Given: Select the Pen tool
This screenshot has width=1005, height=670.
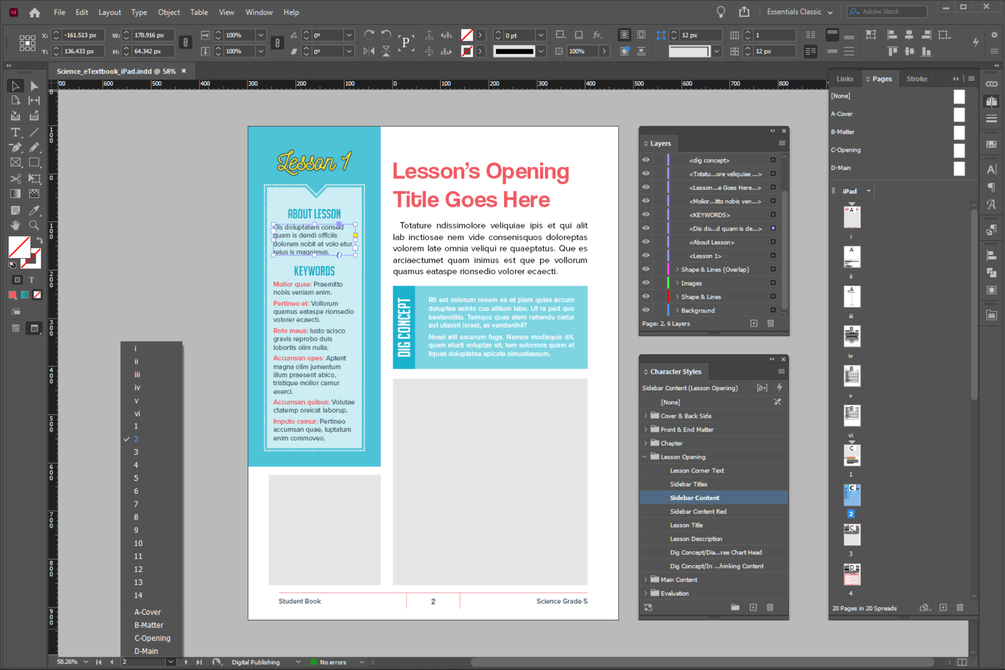Looking at the screenshot, I should click(15, 147).
